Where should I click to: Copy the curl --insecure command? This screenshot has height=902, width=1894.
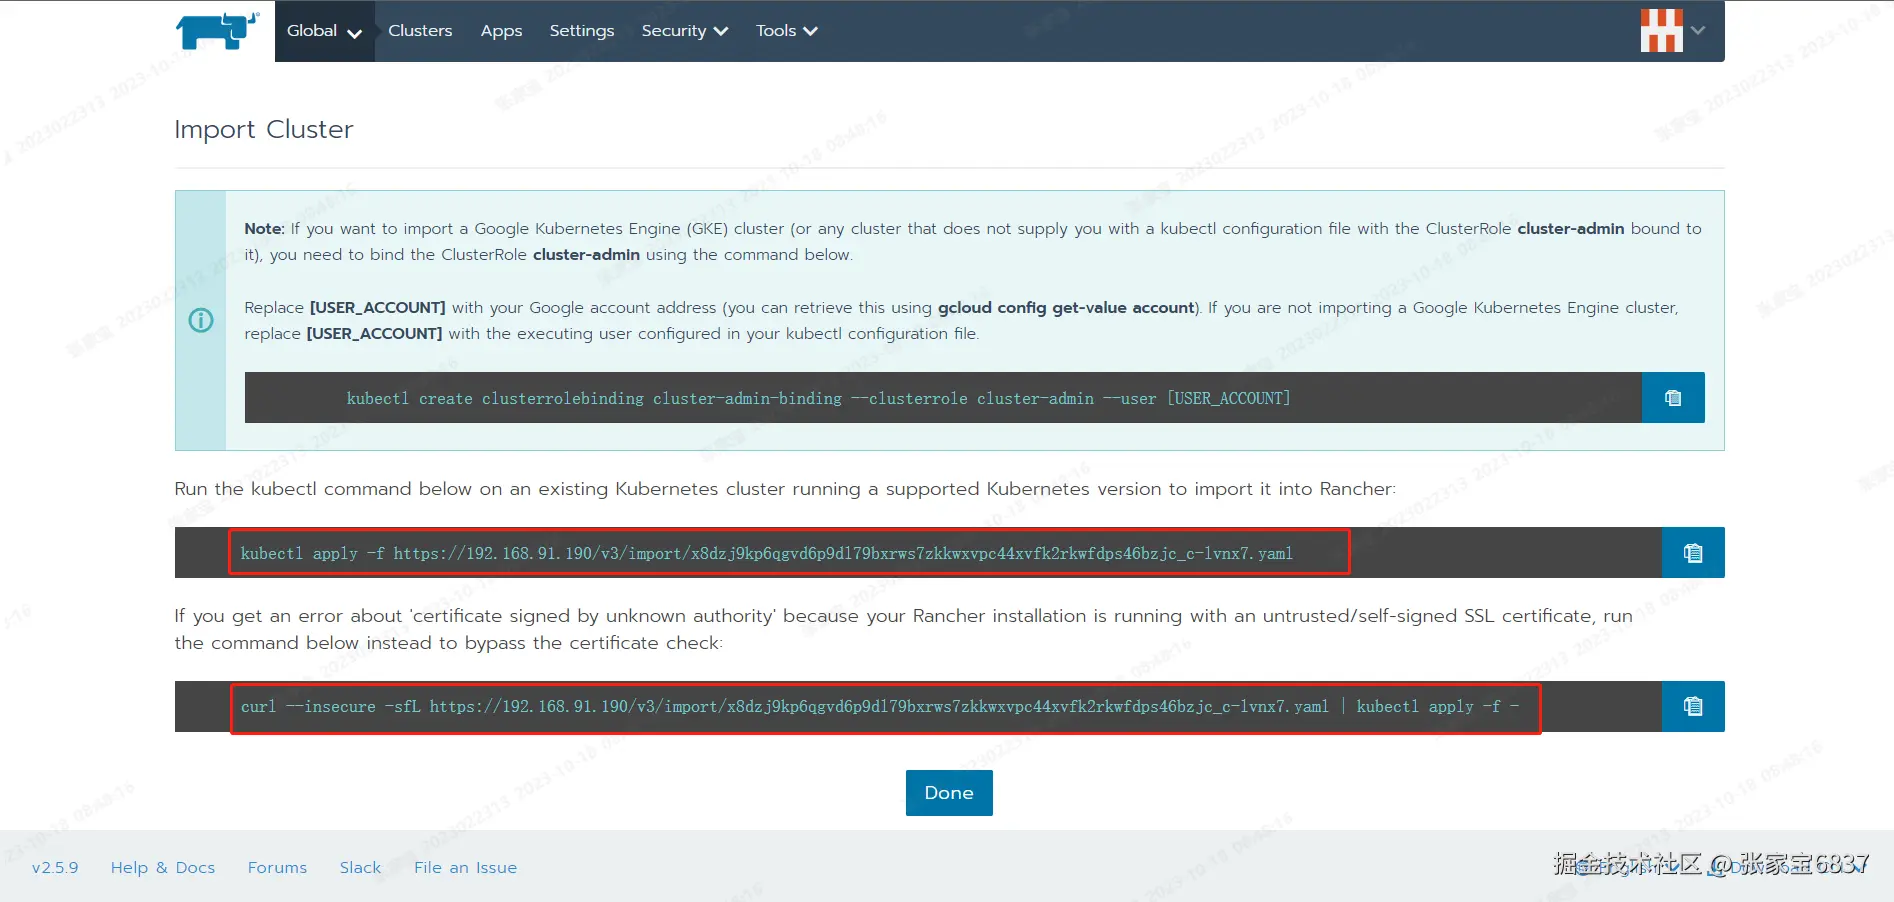pos(1693,707)
